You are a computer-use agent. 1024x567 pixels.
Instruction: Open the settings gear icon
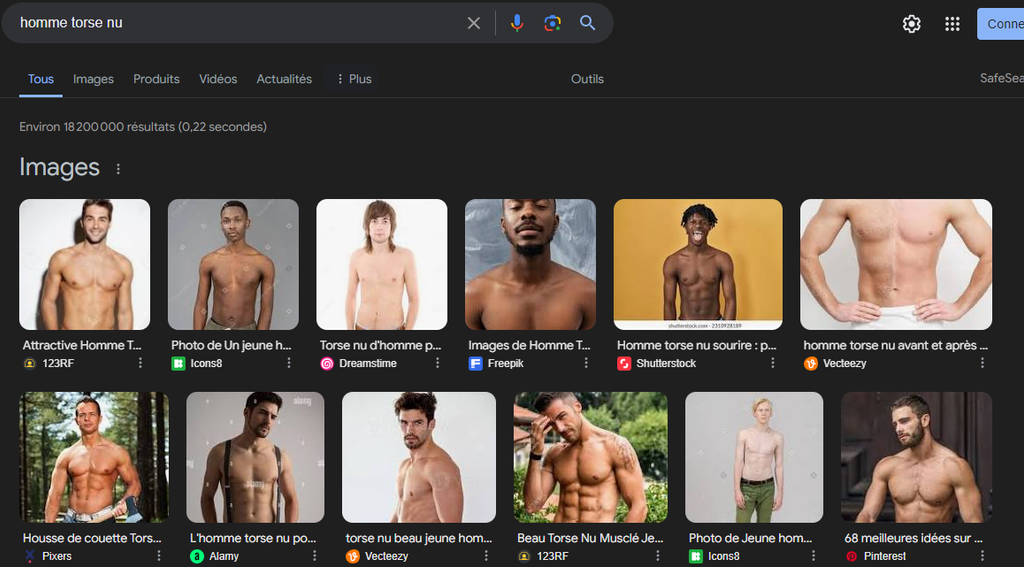point(911,24)
